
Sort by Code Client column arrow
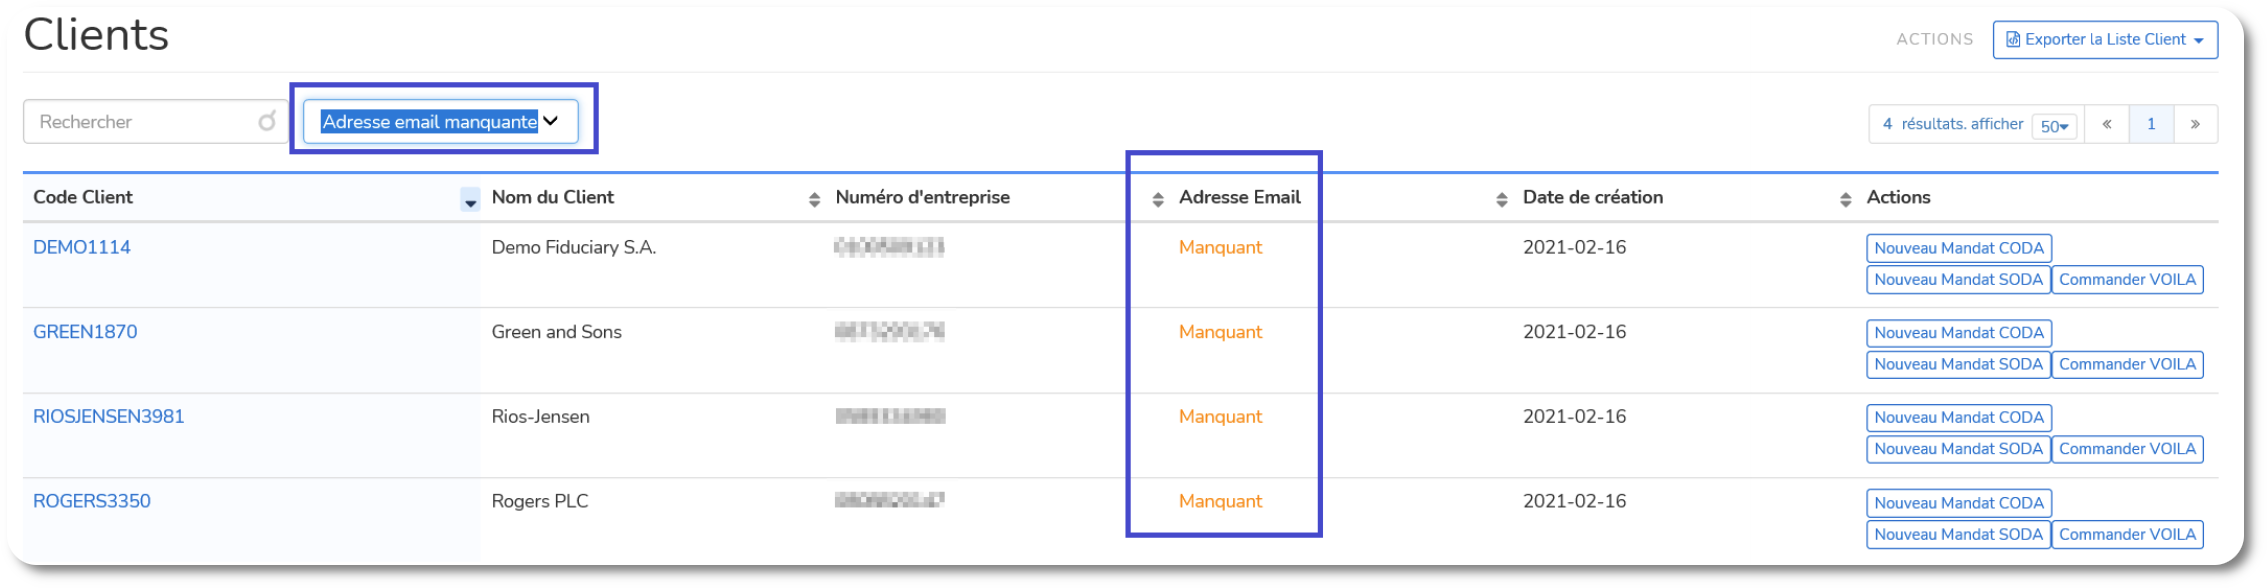pyautogui.click(x=470, y=200)
